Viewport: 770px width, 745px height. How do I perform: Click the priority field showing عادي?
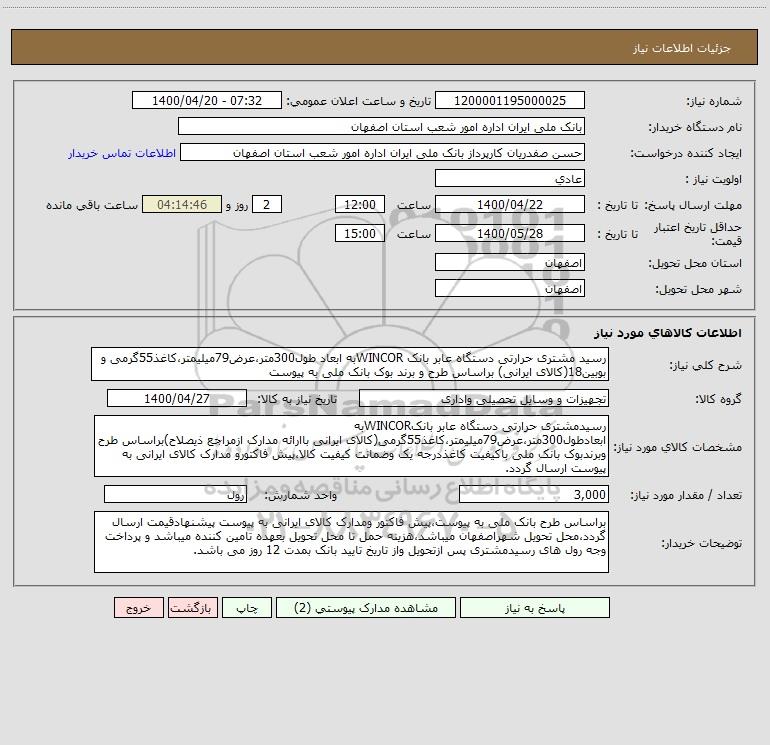point(510,178)
